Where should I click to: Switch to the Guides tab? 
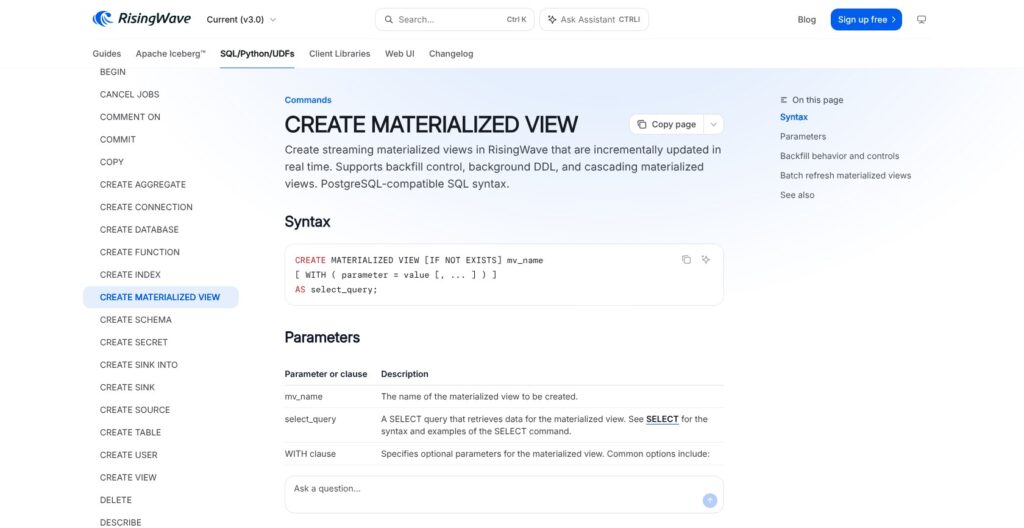[106, 54]
